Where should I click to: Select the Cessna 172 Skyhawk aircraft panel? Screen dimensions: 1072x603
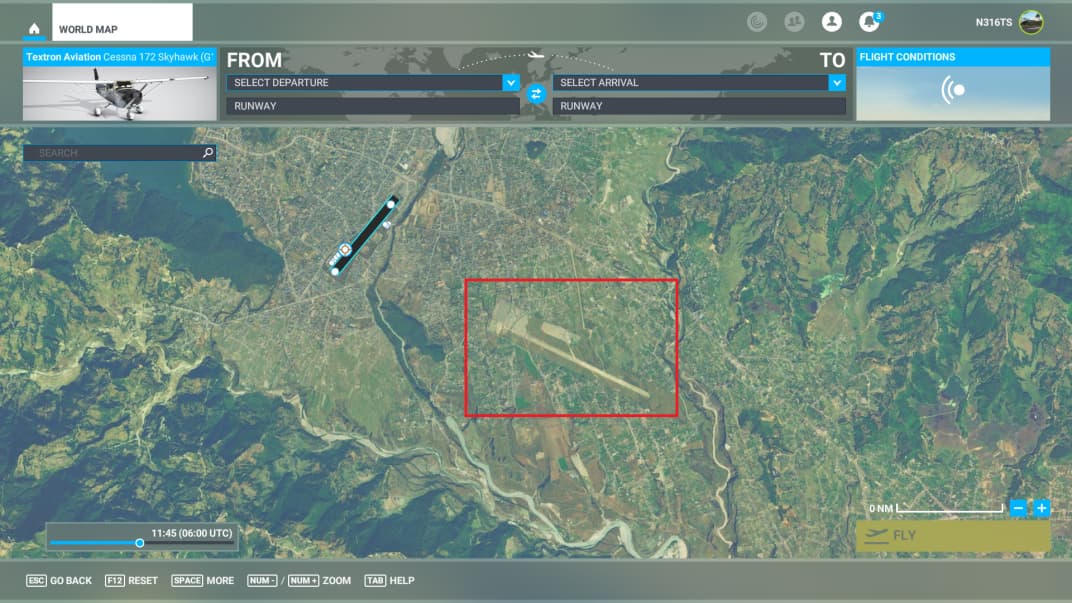click(x=120, y=85)
